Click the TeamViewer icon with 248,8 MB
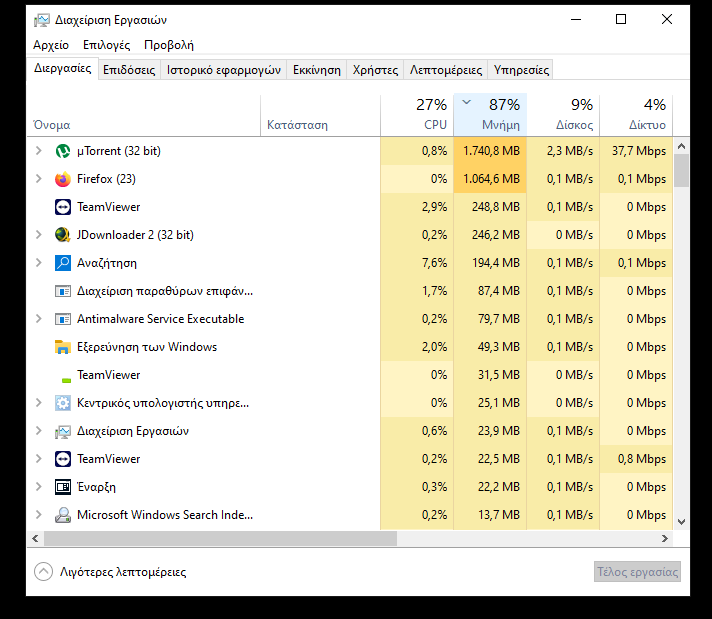 [x=63, y=207]
